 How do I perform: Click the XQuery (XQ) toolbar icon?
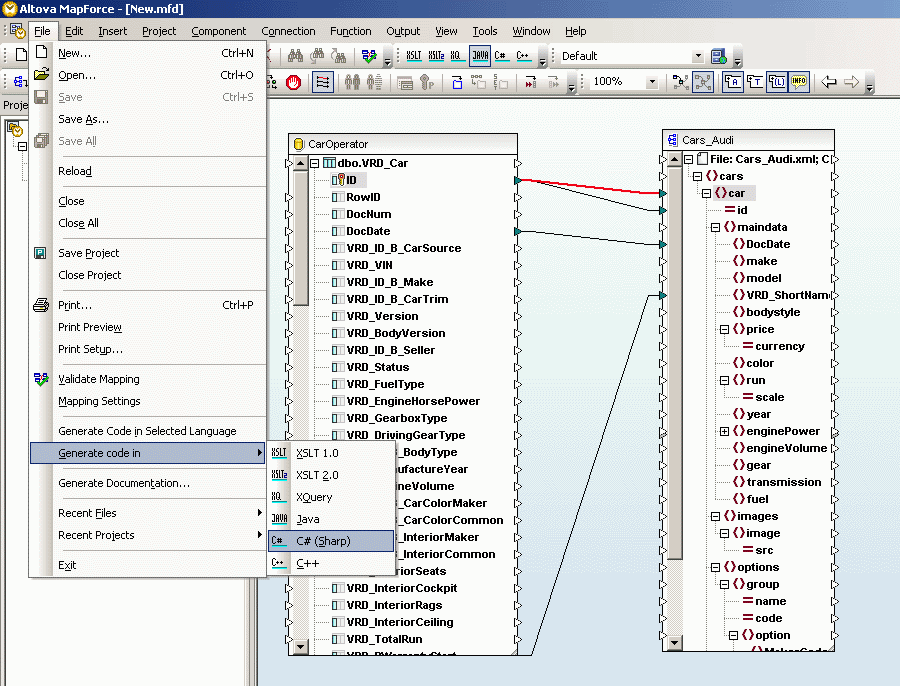[x=456, y=56]
